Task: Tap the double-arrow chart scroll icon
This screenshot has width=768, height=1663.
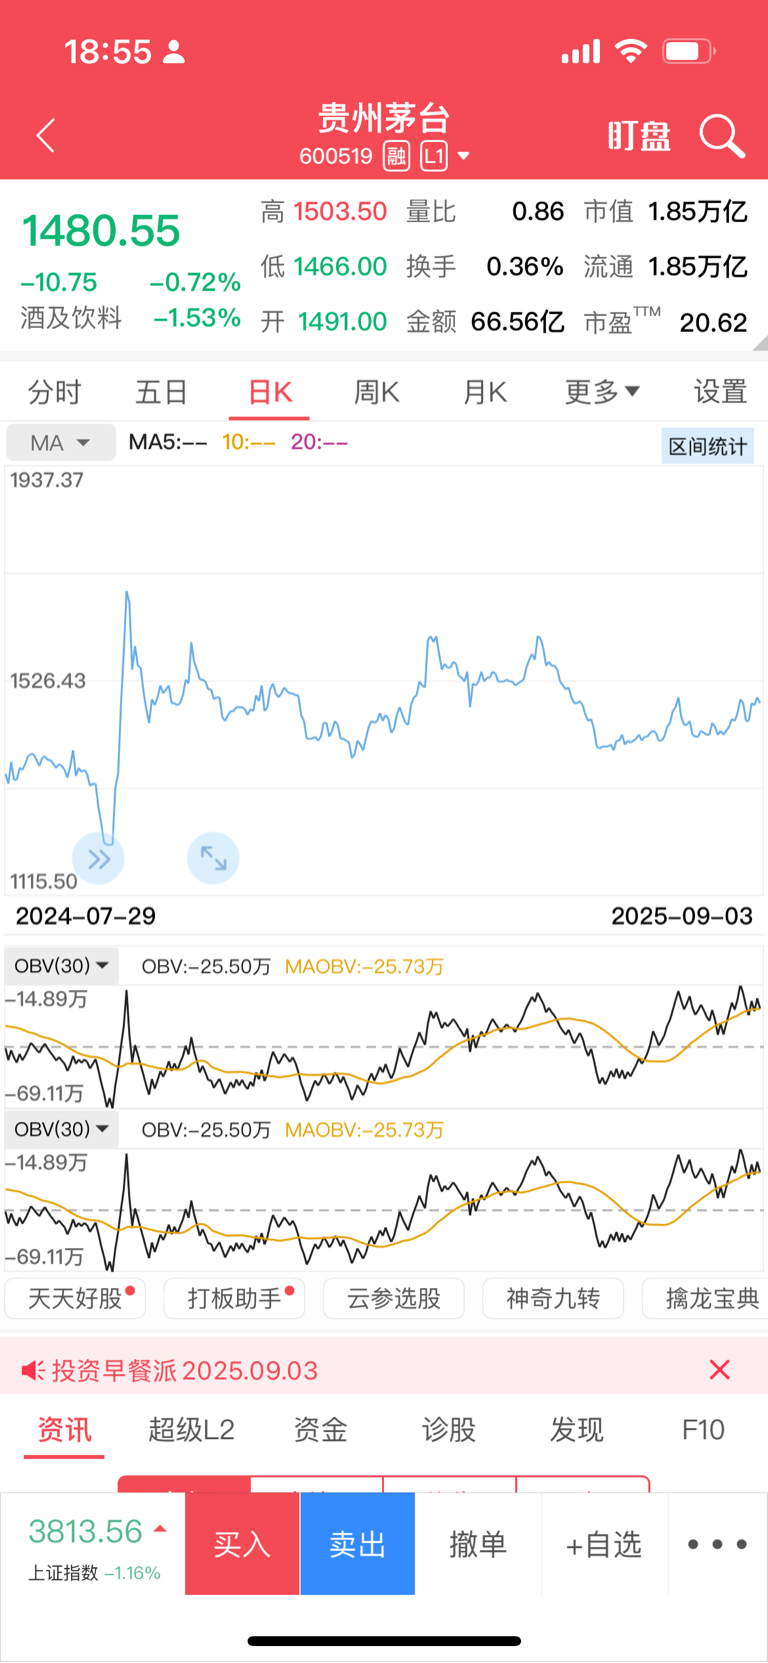Action: coord(98,858)
